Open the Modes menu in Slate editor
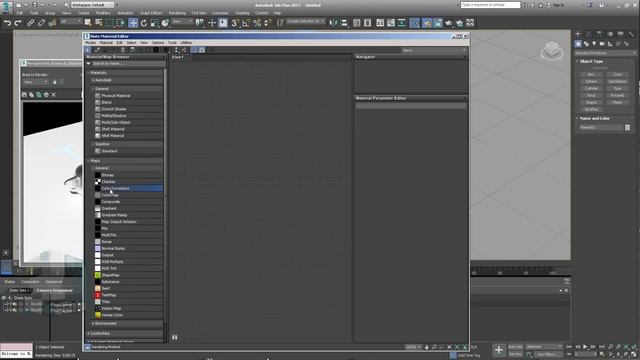640x360 pixels. click(x=91, y=42)
